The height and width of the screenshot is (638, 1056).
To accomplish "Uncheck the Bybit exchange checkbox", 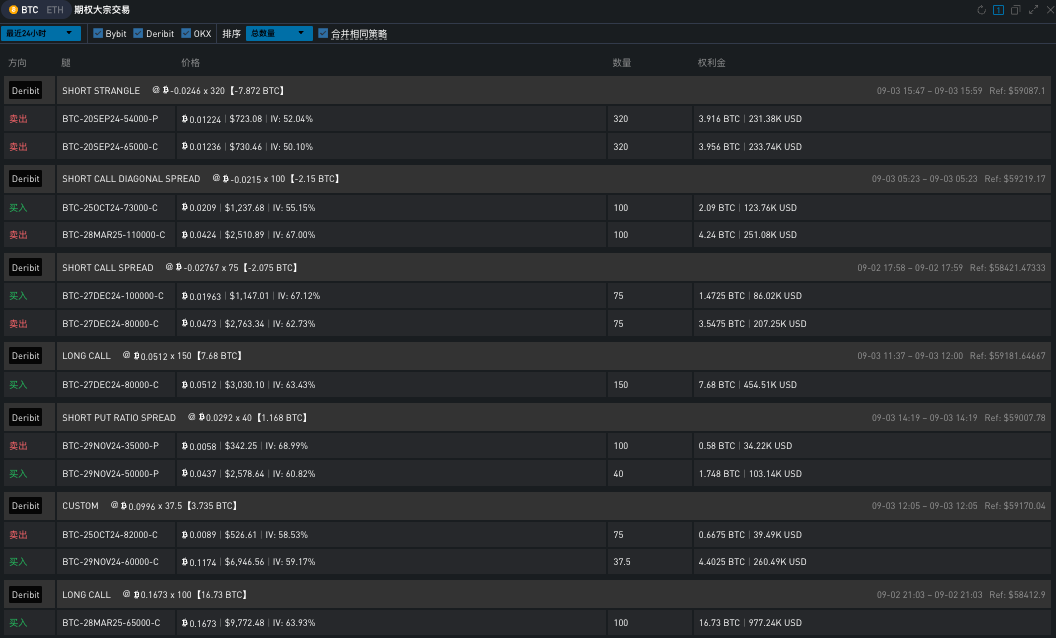I will pos(98,33).
